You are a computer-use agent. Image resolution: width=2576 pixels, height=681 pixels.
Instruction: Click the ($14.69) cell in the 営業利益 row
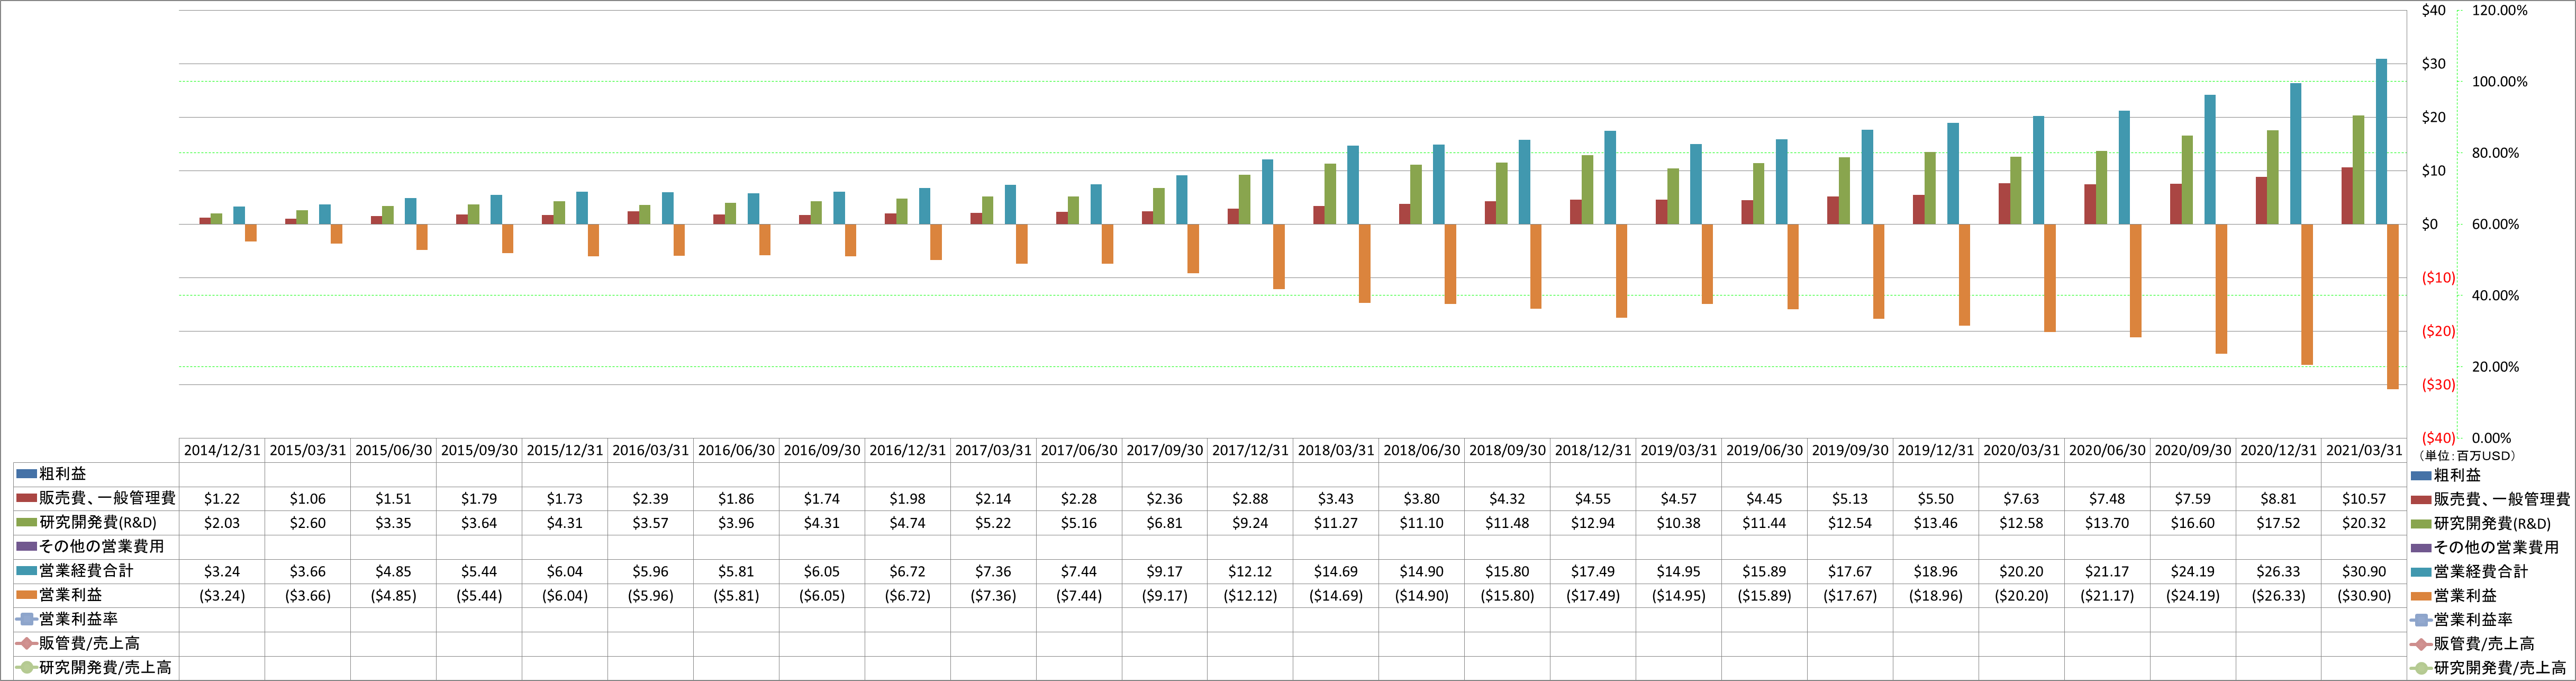(1336, 596)
